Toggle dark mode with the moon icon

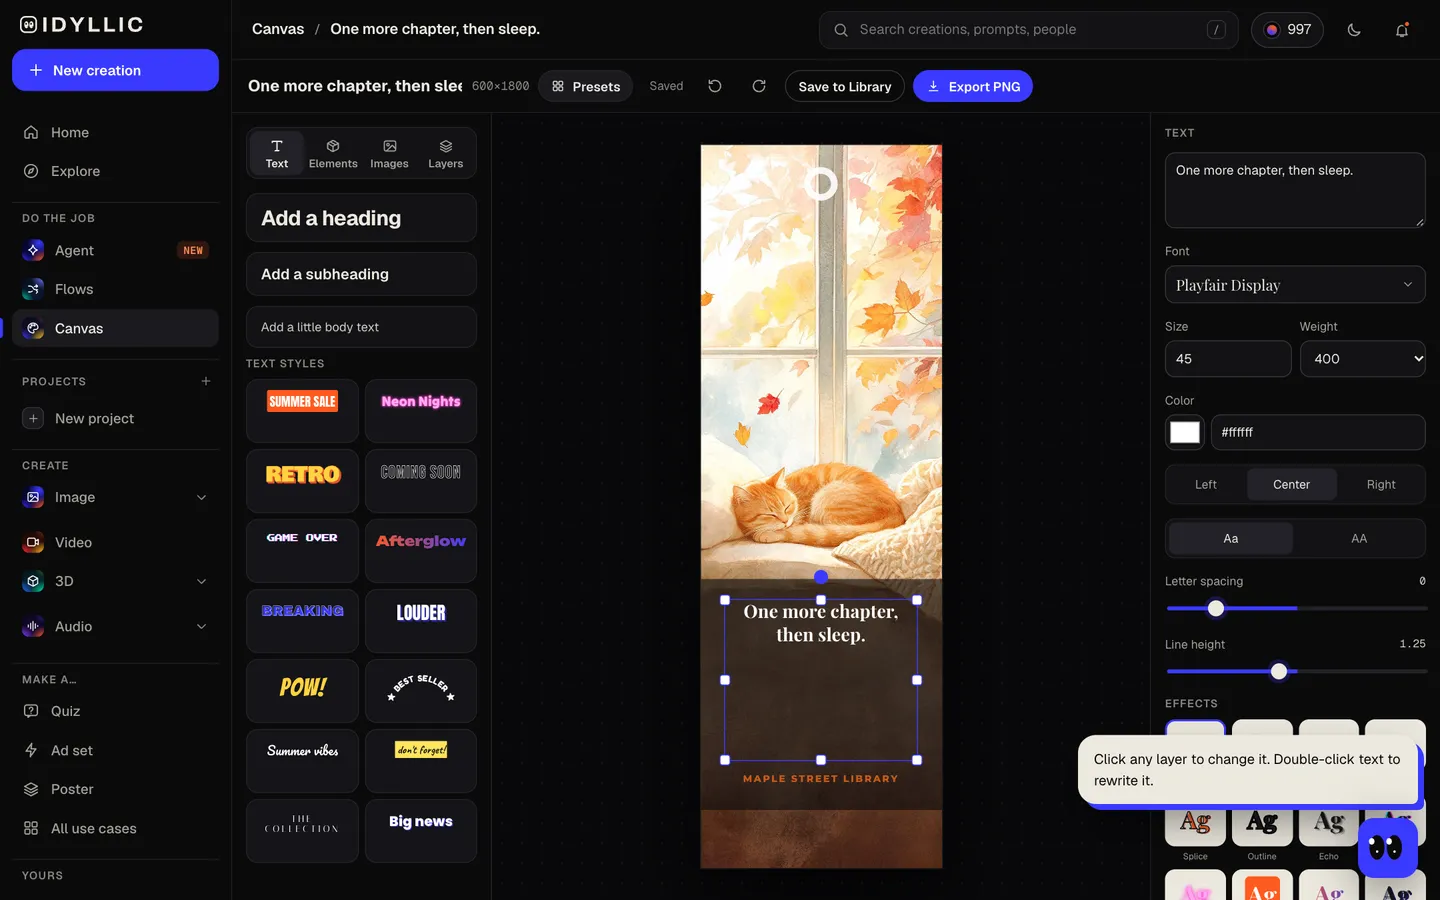tap(1354, 30)
